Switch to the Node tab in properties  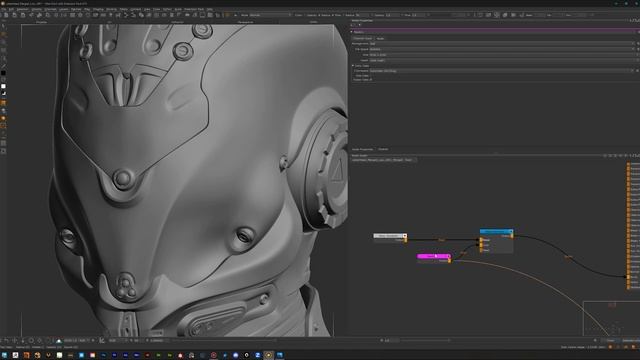pyautogui.click(x=380, y=38)
